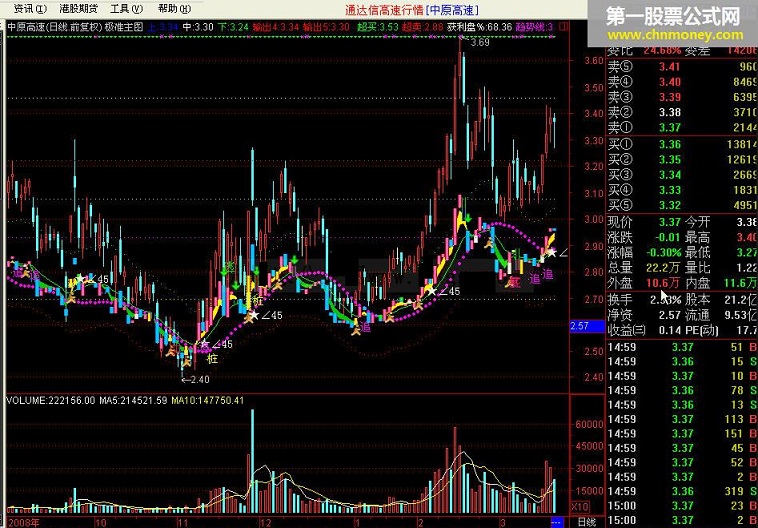Click the 输出5:3.30 indicator label
This screenshot has width=758, height=528.
click(326, 27)
